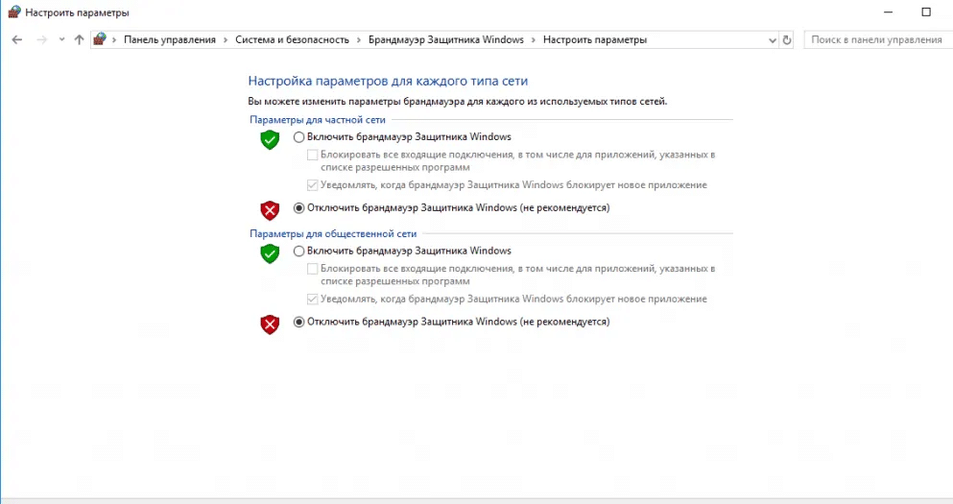Open recent locations dropdown near navigation arrows

tap(61, 40)
